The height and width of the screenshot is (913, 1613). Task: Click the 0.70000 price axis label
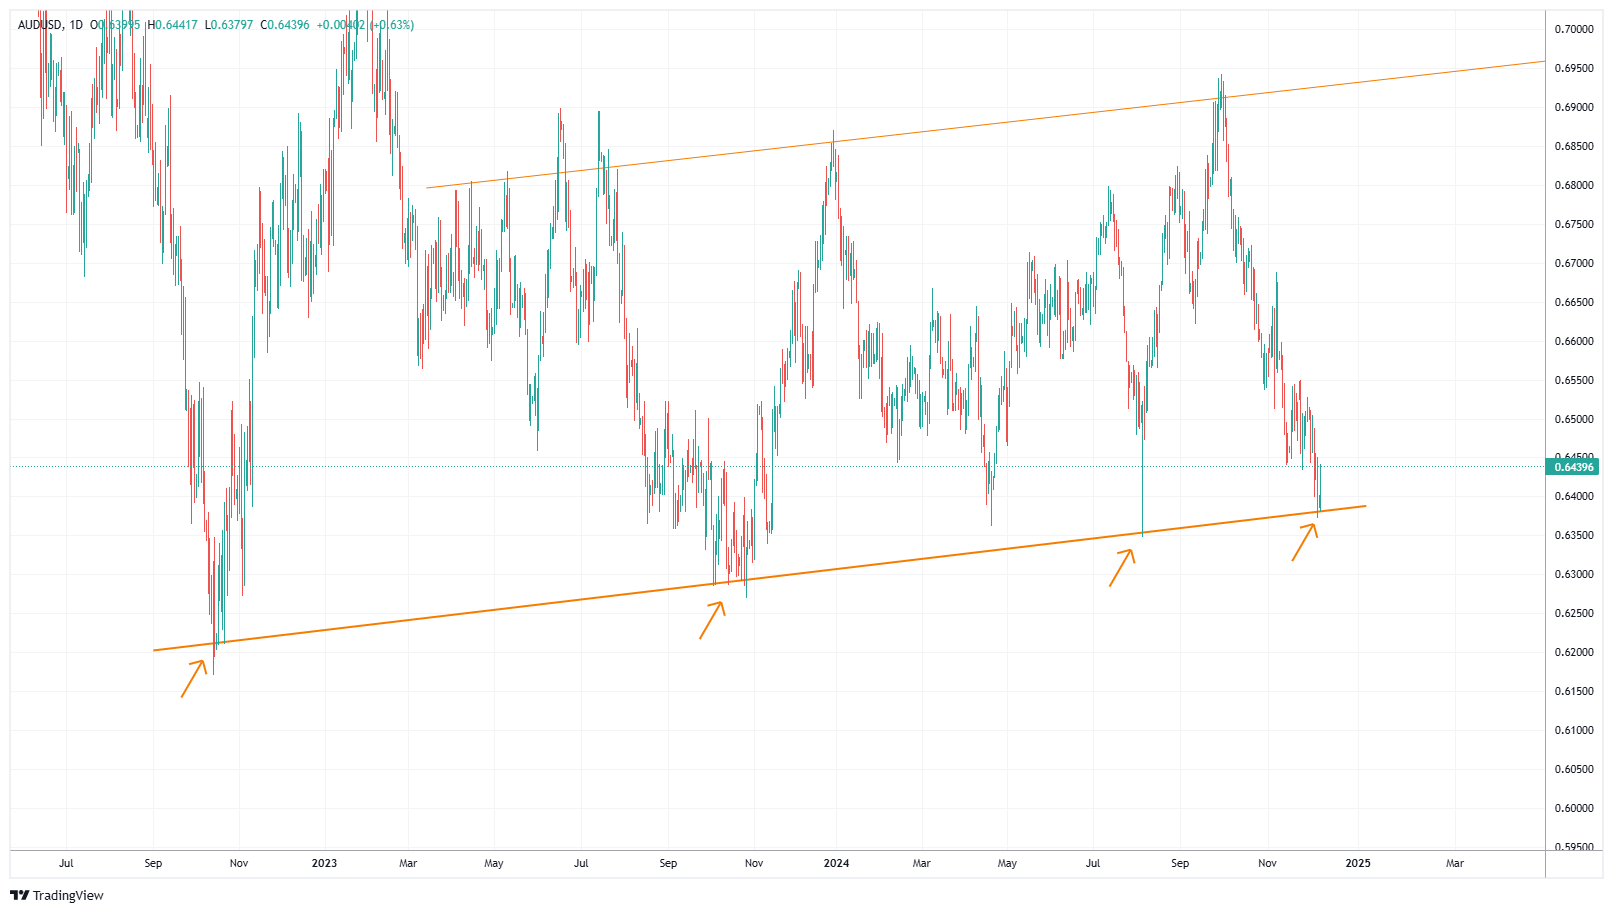point(1574,29)
